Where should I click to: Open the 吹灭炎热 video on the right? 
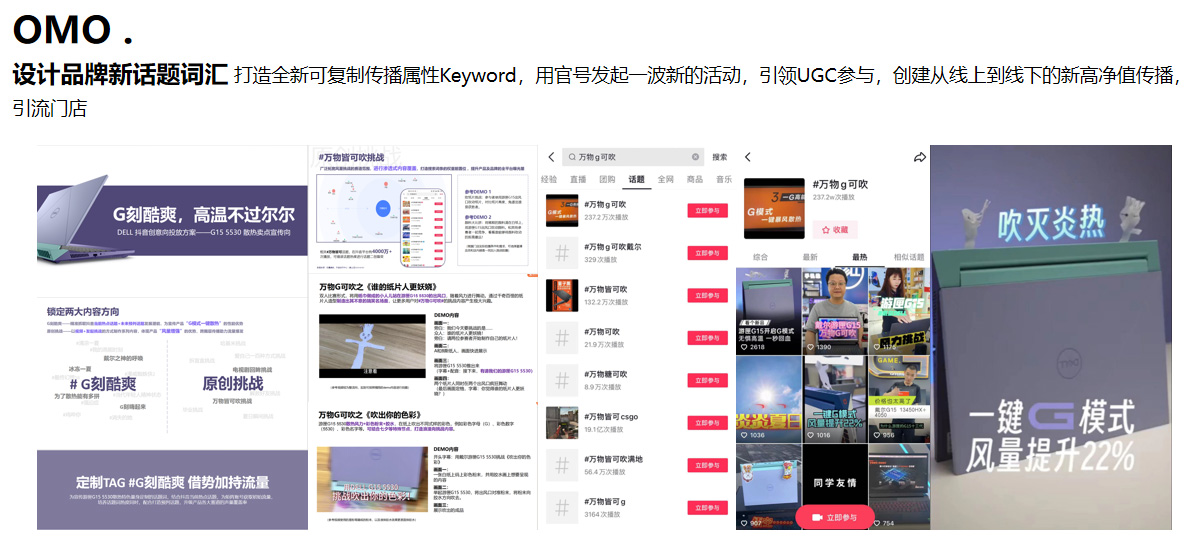pyautogui.click(x=1051, y=337)
